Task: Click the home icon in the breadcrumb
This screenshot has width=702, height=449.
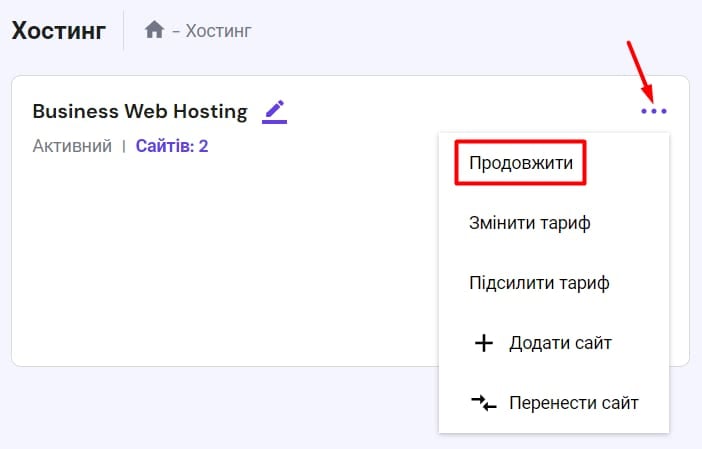Action: click(x=154, y=30)
